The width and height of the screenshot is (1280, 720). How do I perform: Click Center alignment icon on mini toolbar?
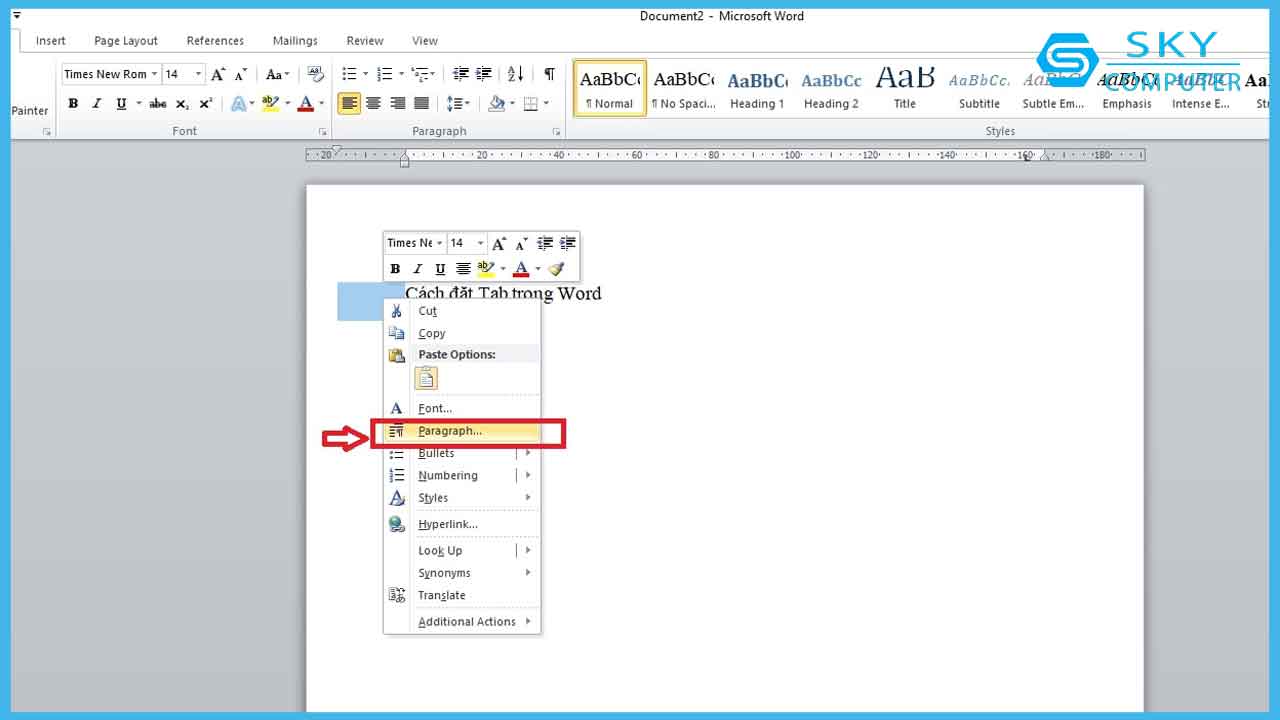click(463, 268)
